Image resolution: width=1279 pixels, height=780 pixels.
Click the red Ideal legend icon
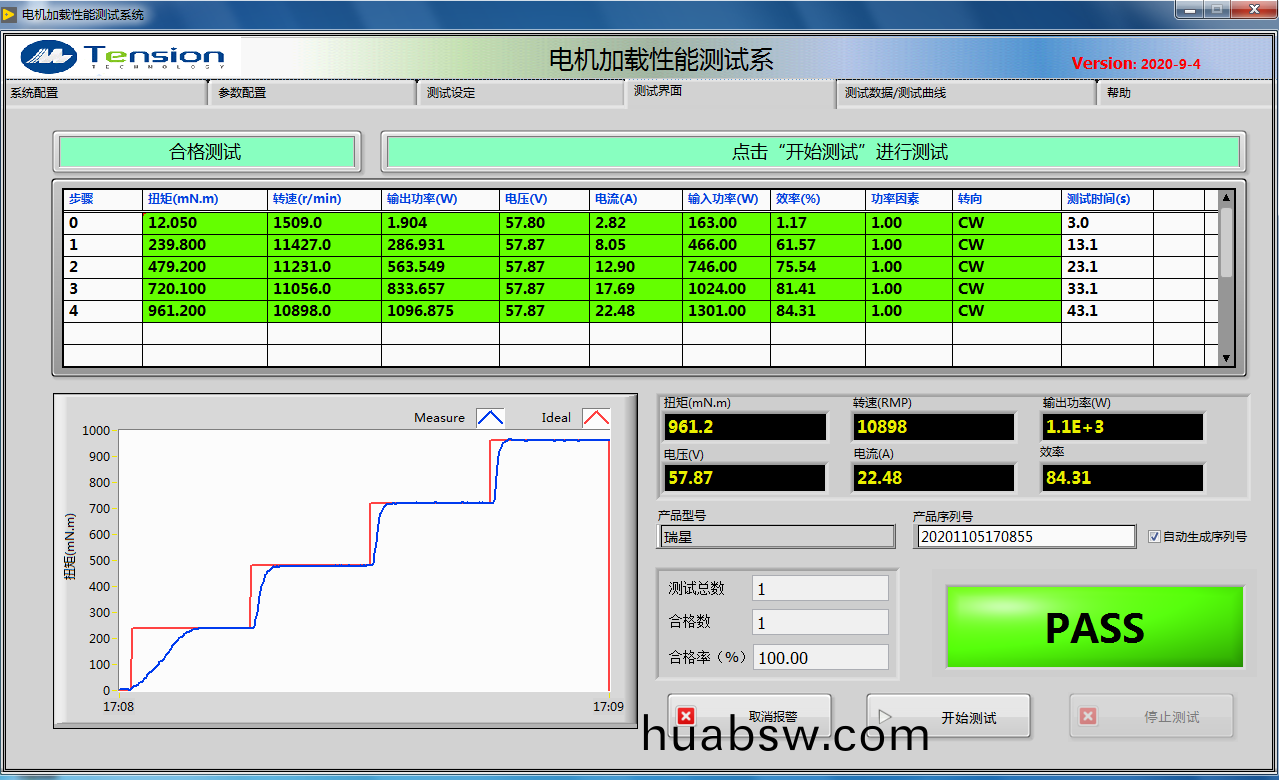596,418
